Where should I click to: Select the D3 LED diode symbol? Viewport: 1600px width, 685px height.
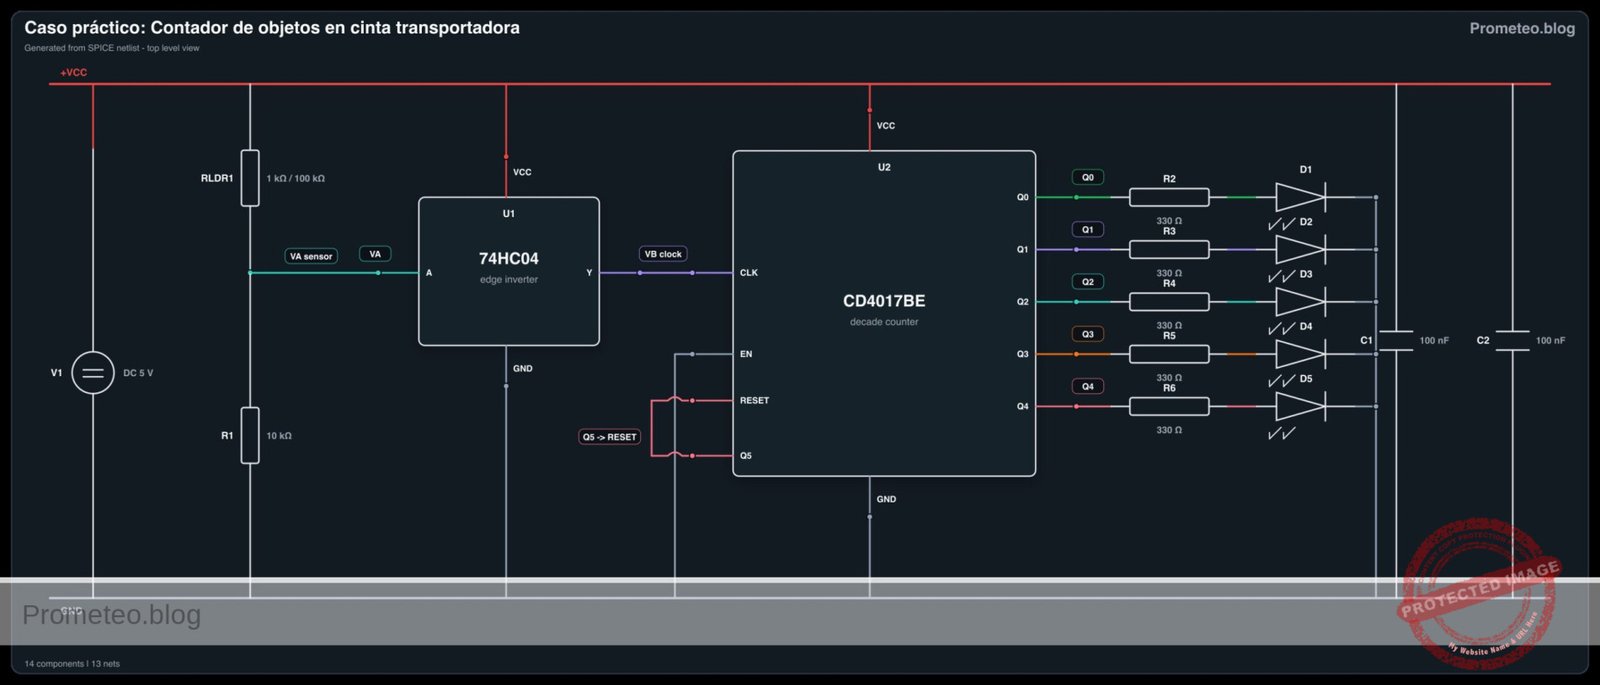pyautogui.click(x=1300, y=301)
